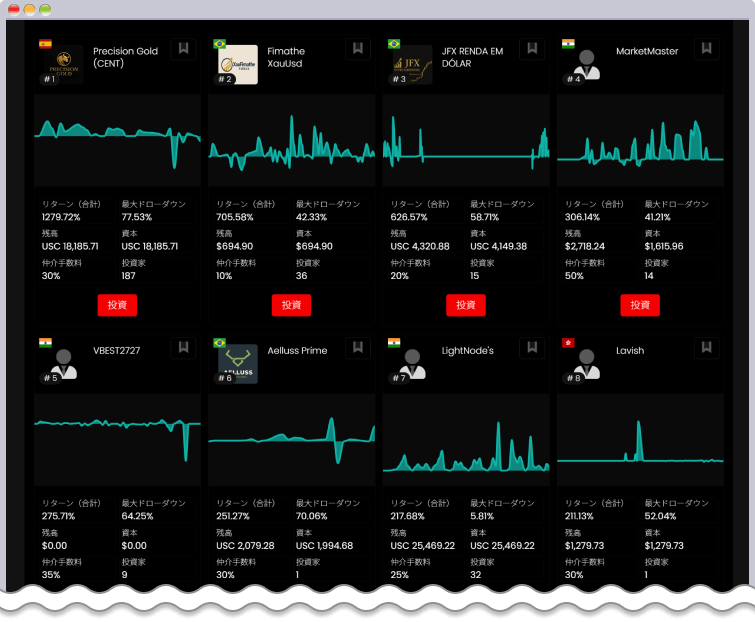Bookmark the Lavish strategy card
755x622 pixels.
706,347
